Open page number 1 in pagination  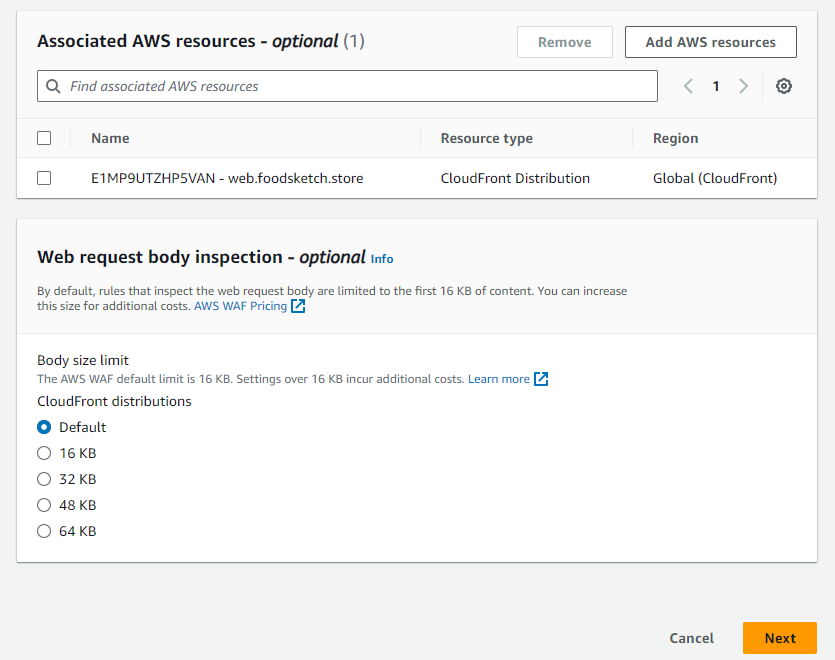click(716, 86)
